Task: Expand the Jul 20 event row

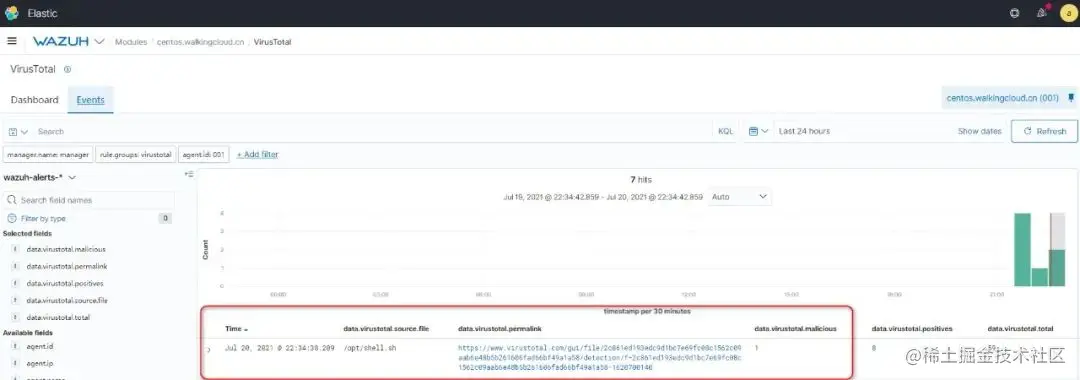Action: (x=209, y=350)
